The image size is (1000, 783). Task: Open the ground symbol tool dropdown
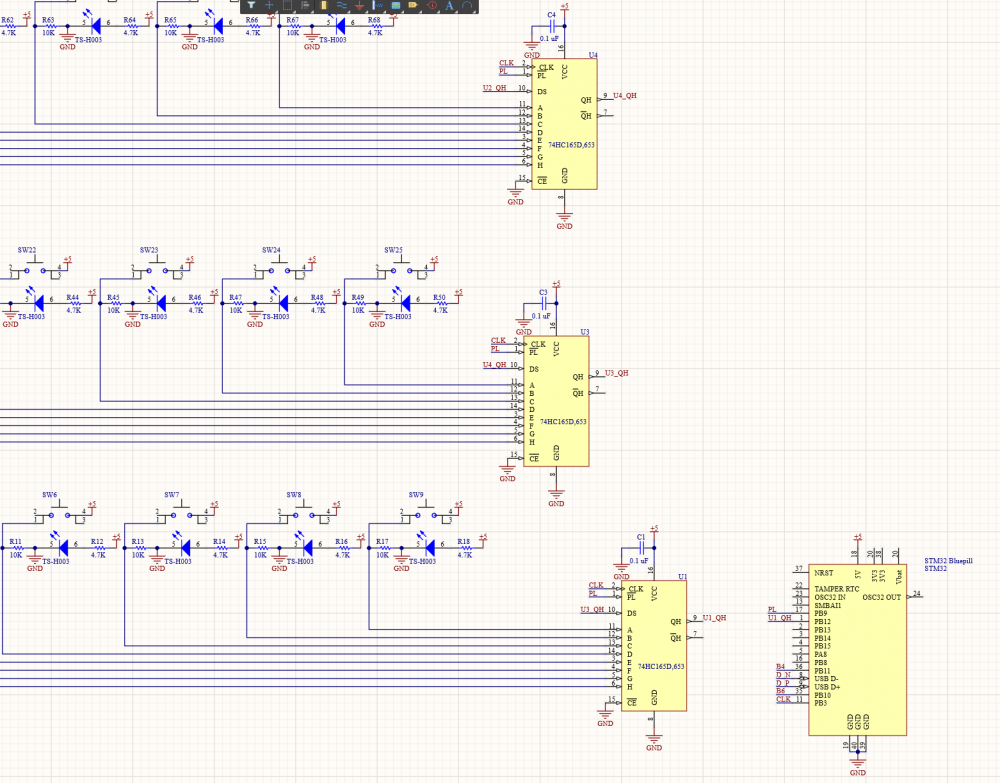pyautogui.click(x=366, y=13)
